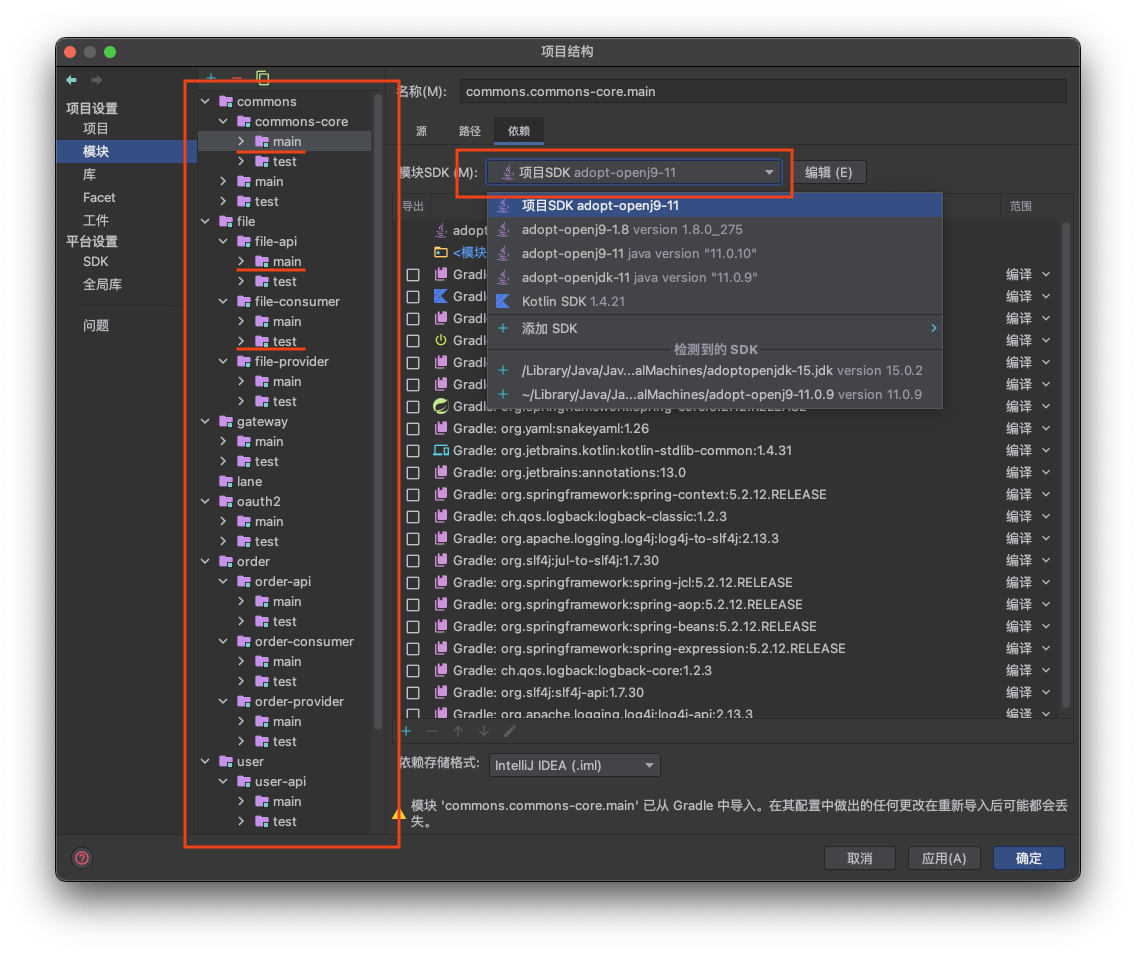The image size is (1136, 955).
Task: Collapse the user-api module node
Action: pos(224,781)
